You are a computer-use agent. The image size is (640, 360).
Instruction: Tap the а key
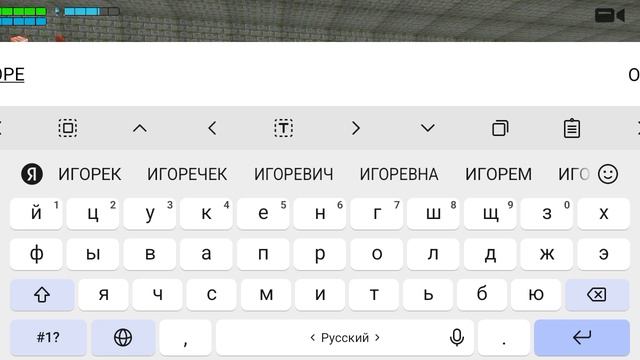pyautogui.click(x=206, y=254)
